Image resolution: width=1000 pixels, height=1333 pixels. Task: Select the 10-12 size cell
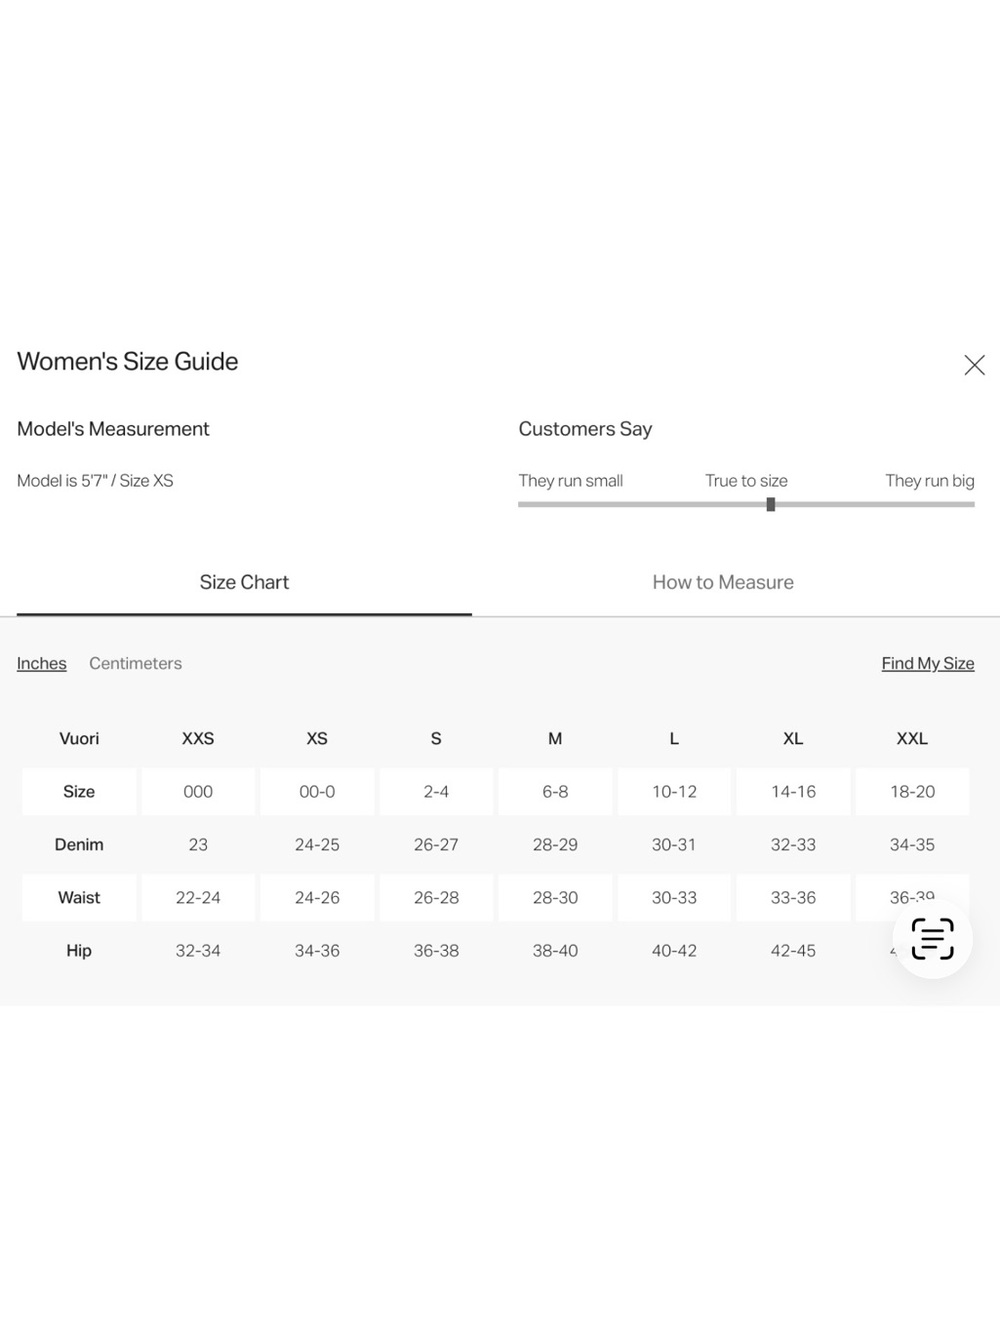point(674,791)
